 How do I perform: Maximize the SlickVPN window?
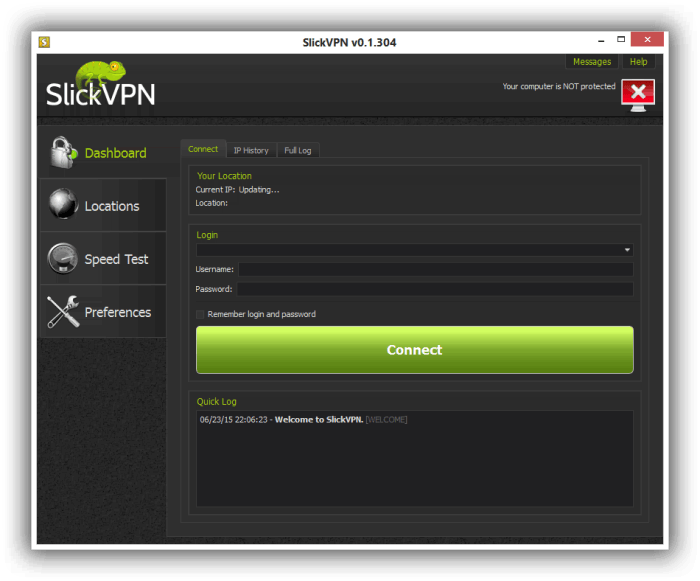[621, 40]
